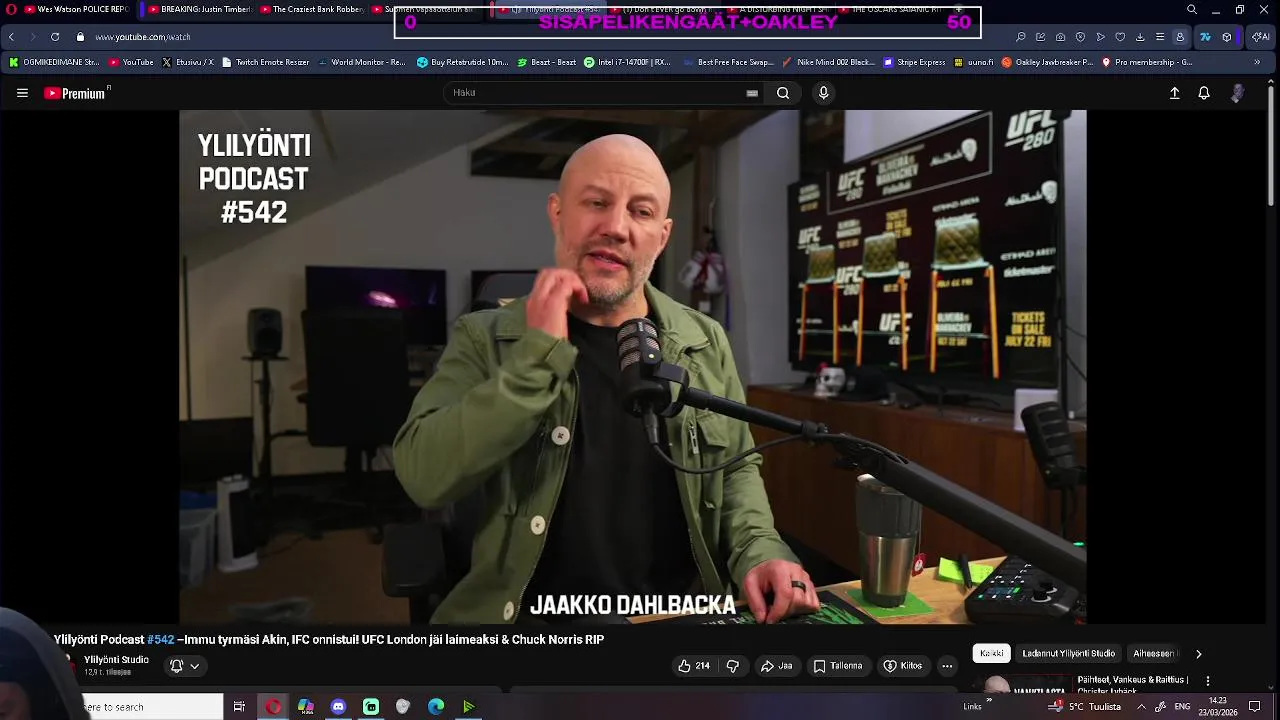Open the YouTube bookmark
1280x720 pixels.
(x=131, y=62)
